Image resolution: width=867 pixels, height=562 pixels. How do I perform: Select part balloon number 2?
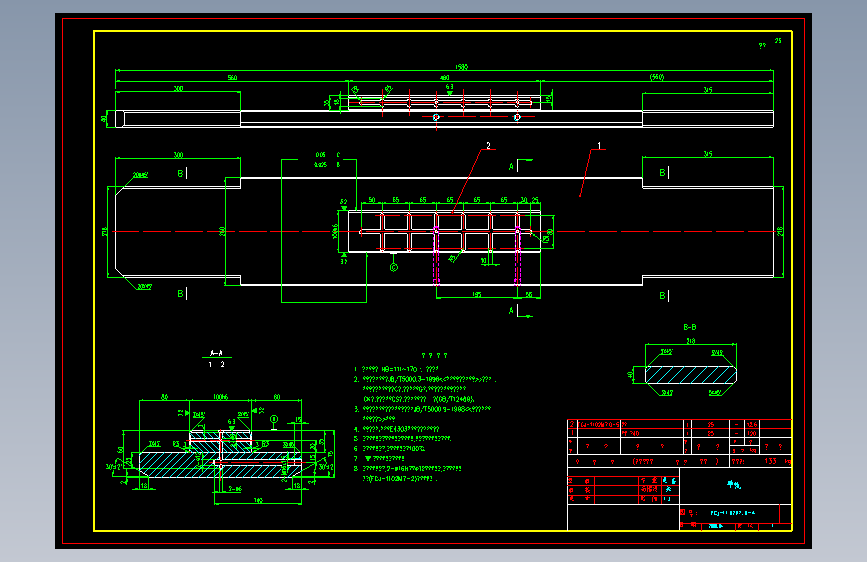click(x=488, y=145)
